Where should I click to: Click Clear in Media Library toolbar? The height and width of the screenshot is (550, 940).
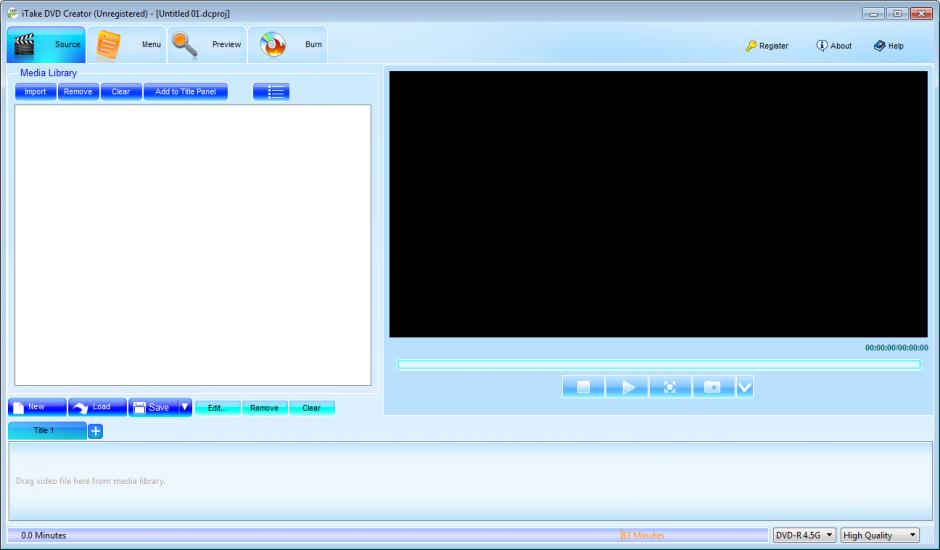click(x=121, y=92)
